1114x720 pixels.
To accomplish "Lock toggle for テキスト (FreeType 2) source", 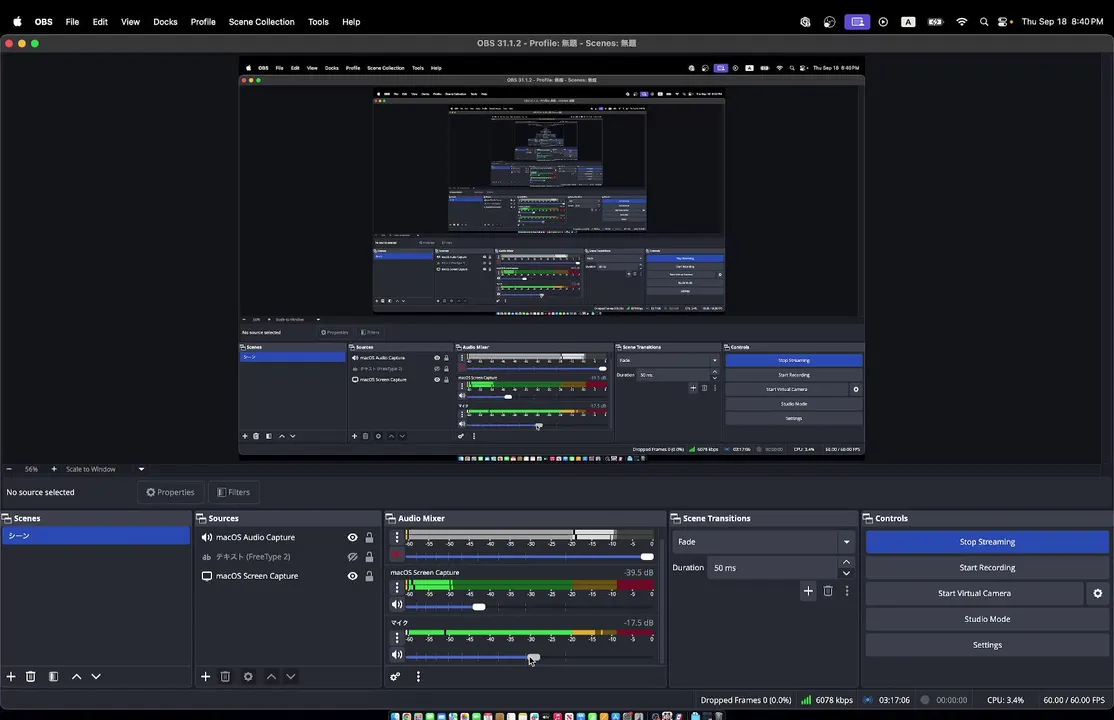I will [369, 557].
